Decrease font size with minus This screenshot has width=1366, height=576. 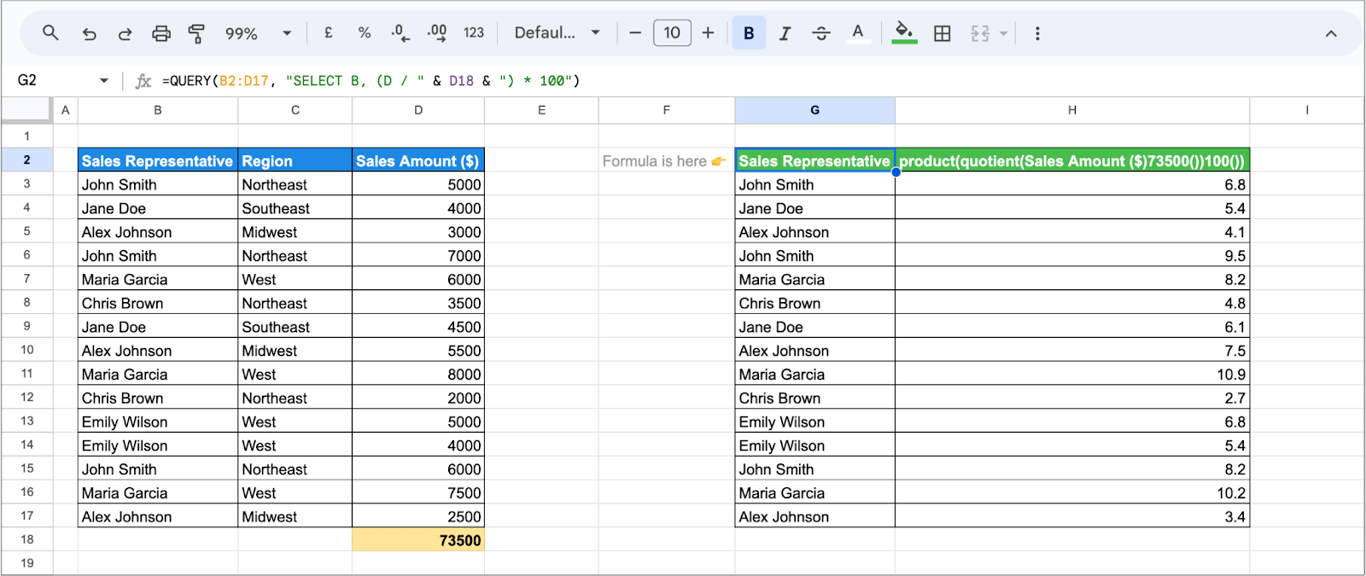635,33
